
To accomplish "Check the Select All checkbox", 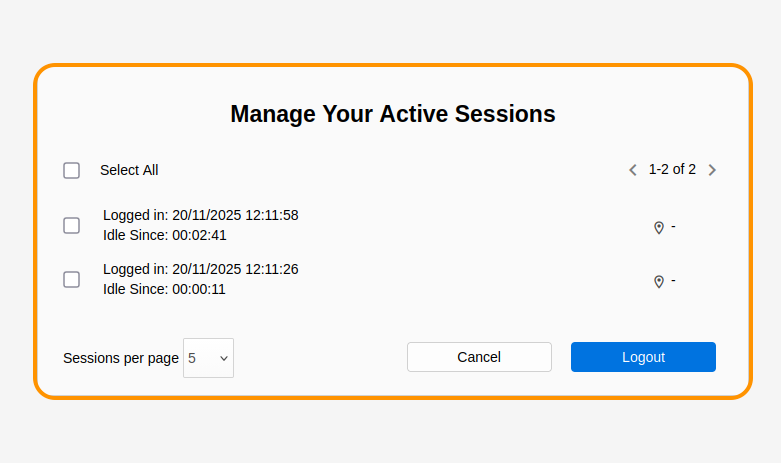I will [x=72, y=170].
